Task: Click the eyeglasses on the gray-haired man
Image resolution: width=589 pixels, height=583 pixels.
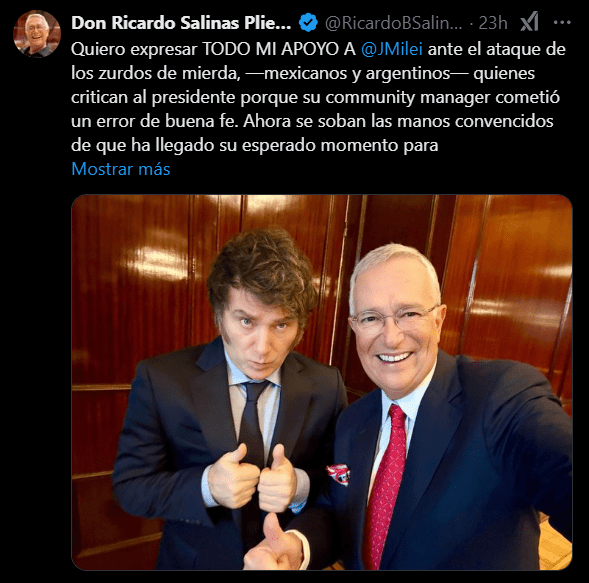Action: pos(394,319)
